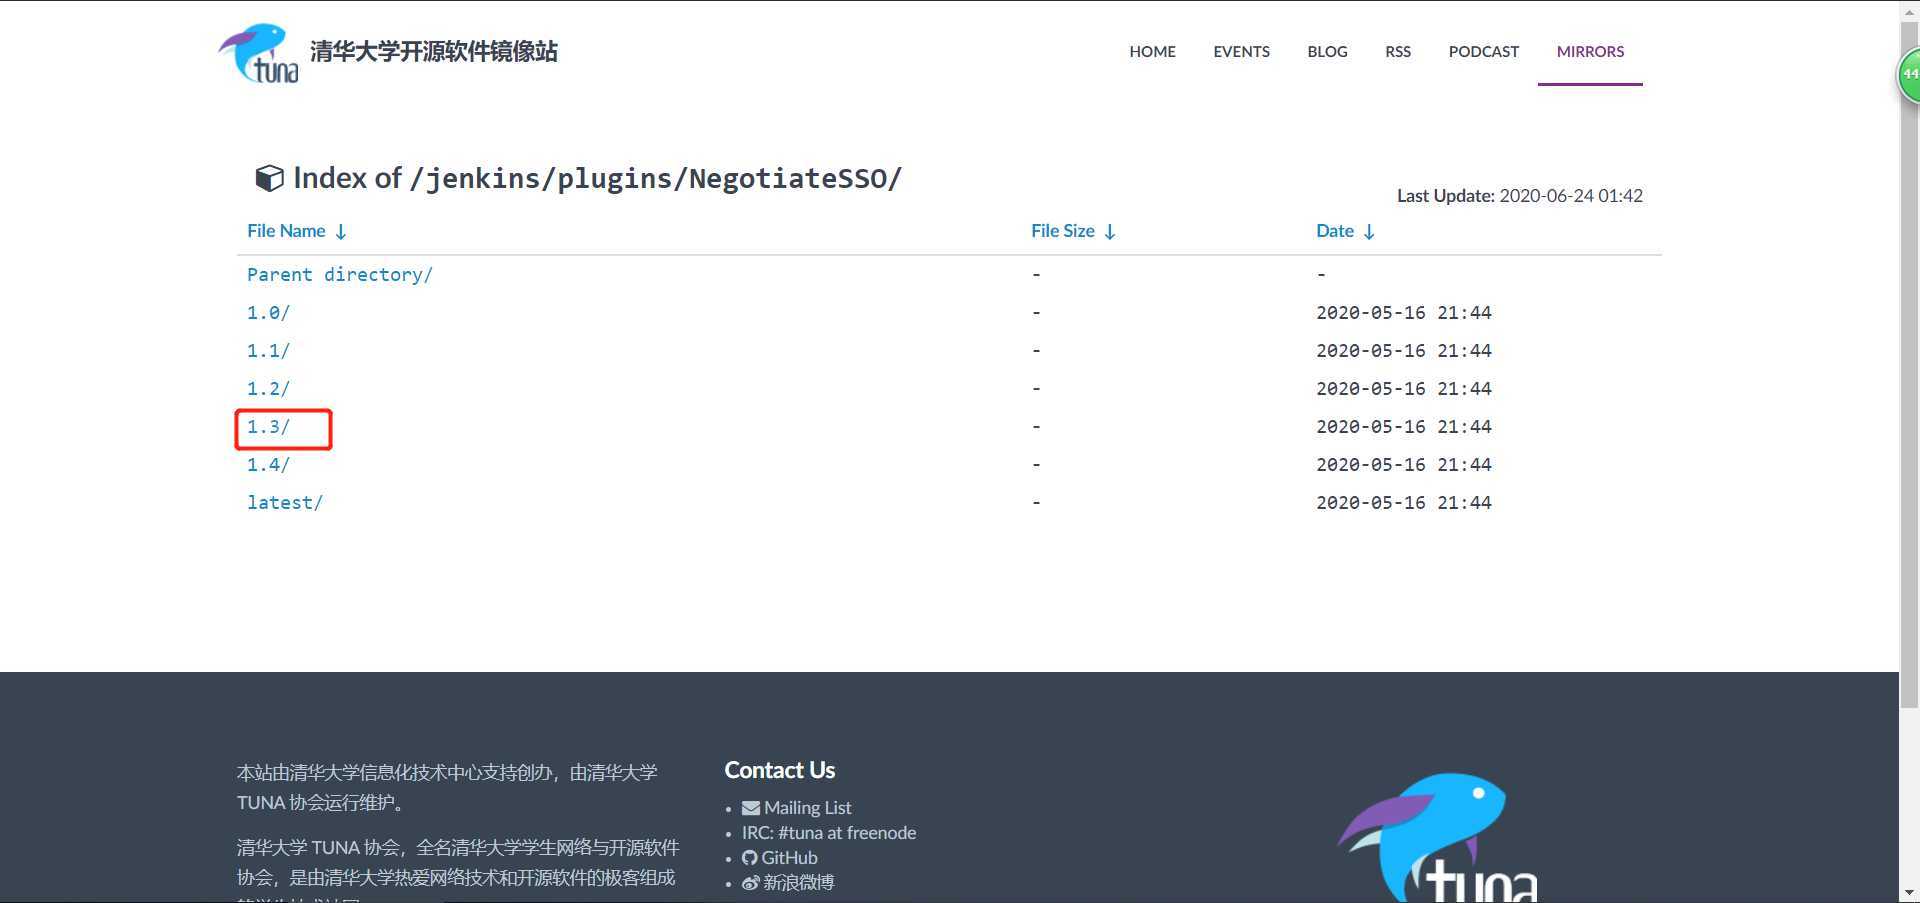Go to the EVENTS page
The height and width of the screenshot is (903, 1920).
coord(1241,51)
